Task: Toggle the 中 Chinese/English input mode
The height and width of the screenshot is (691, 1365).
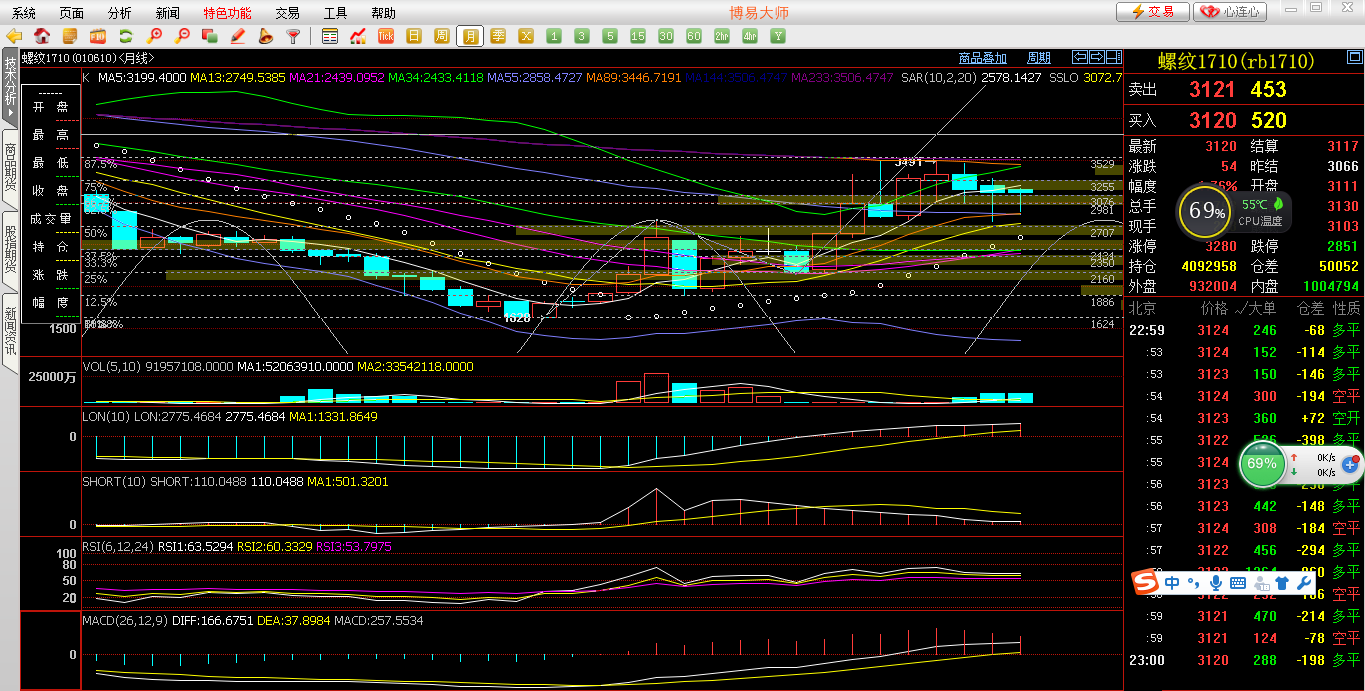Action: coord(1172,582)
